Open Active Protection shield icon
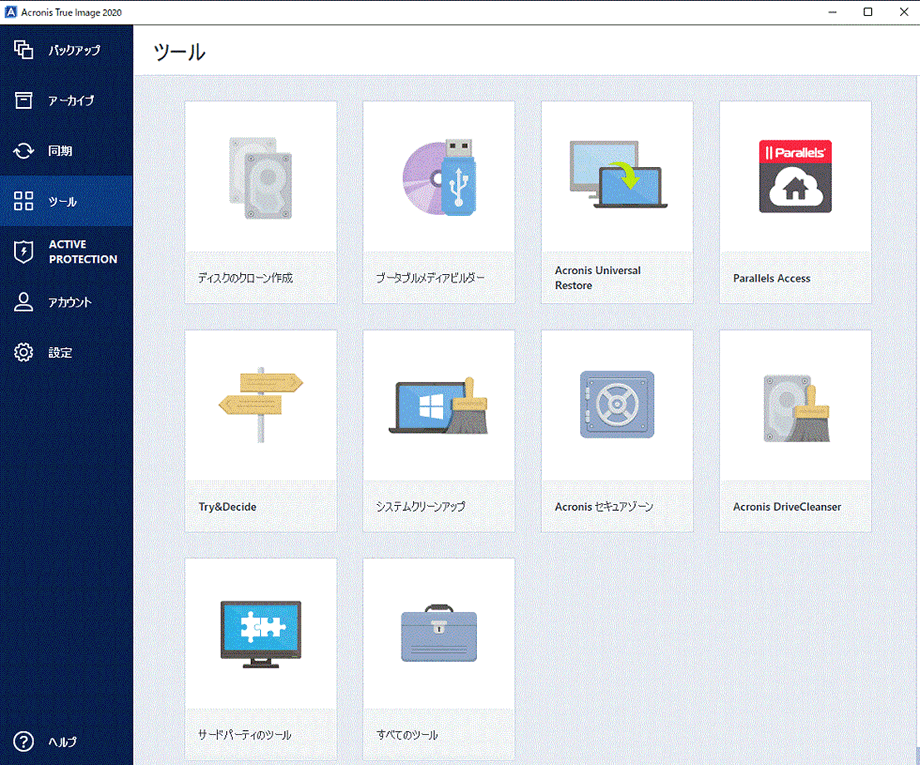Viewport: 920px width, 765px height. click(23, 252)
